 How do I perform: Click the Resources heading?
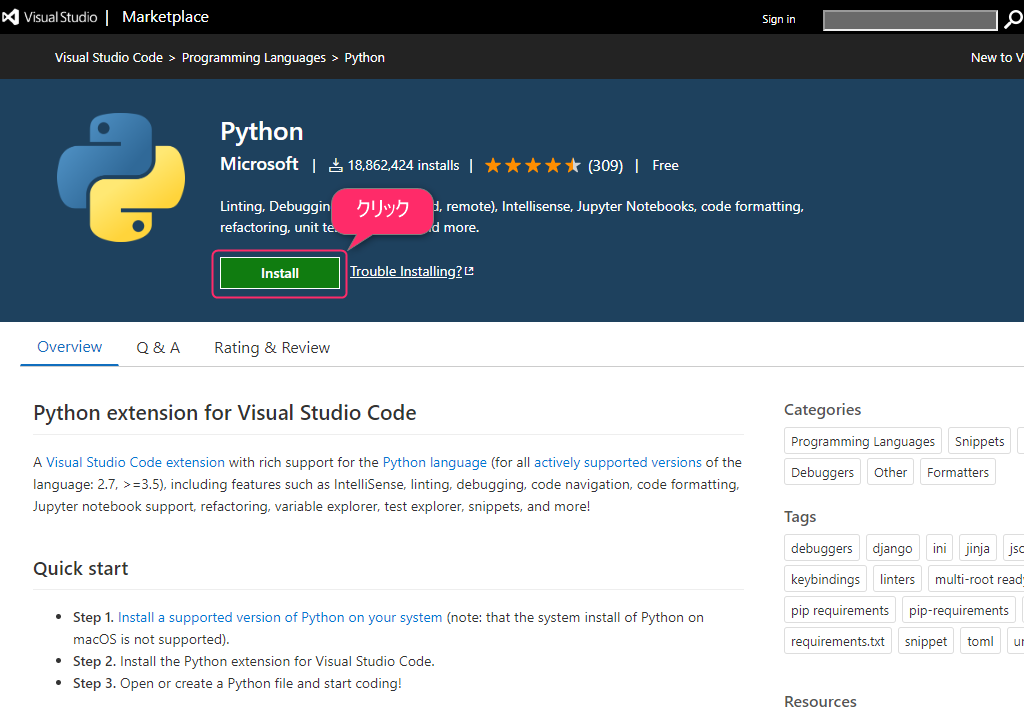click(x=820, y=701)
